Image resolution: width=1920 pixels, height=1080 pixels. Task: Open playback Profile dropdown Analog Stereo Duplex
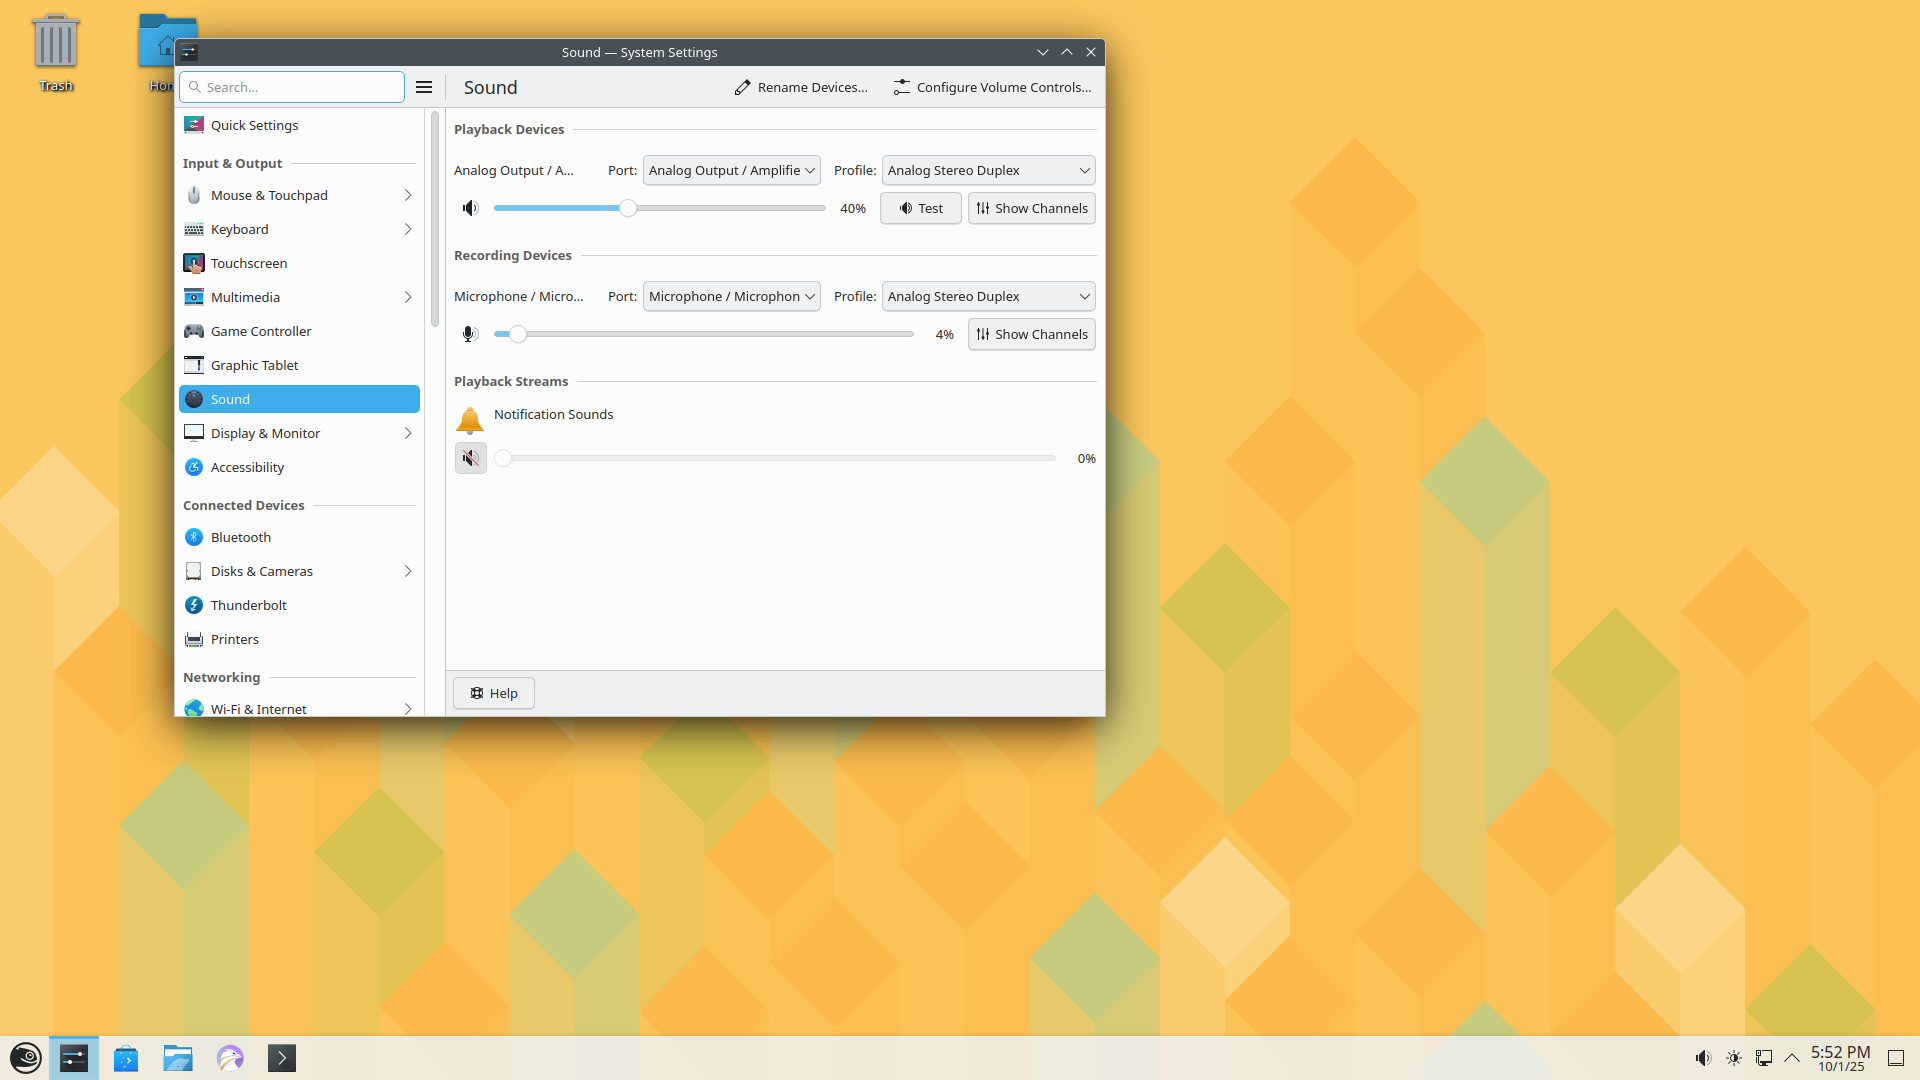[988, 170]
